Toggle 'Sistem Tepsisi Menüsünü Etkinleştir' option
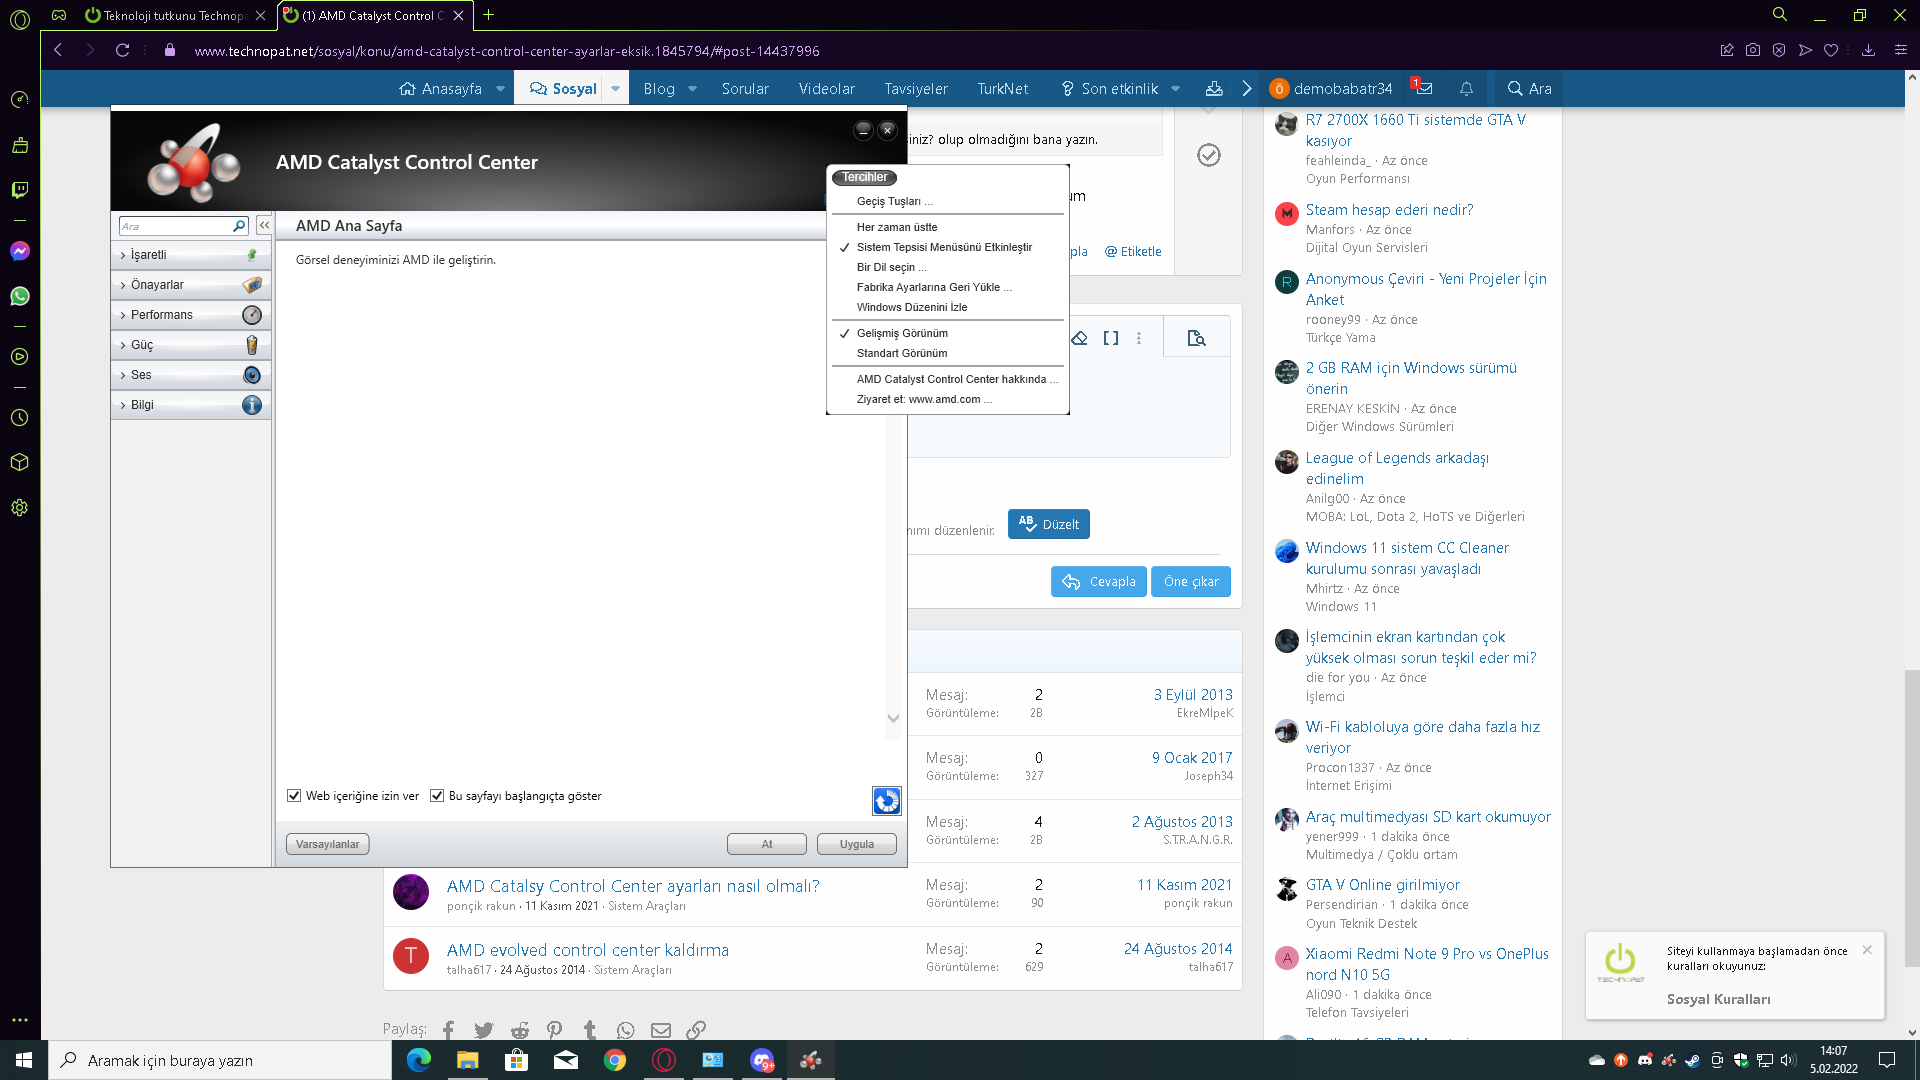 click(943, 247)
